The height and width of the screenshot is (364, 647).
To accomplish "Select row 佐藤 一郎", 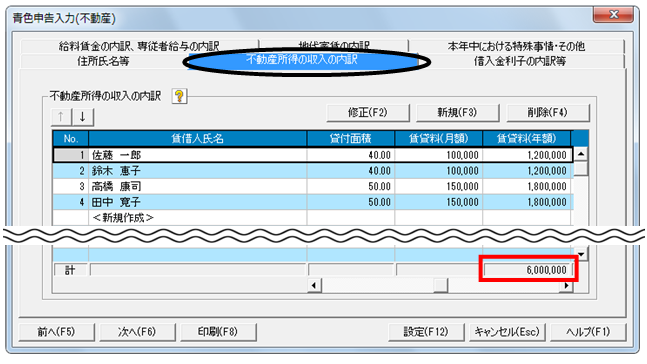I will tap(313, 155).
